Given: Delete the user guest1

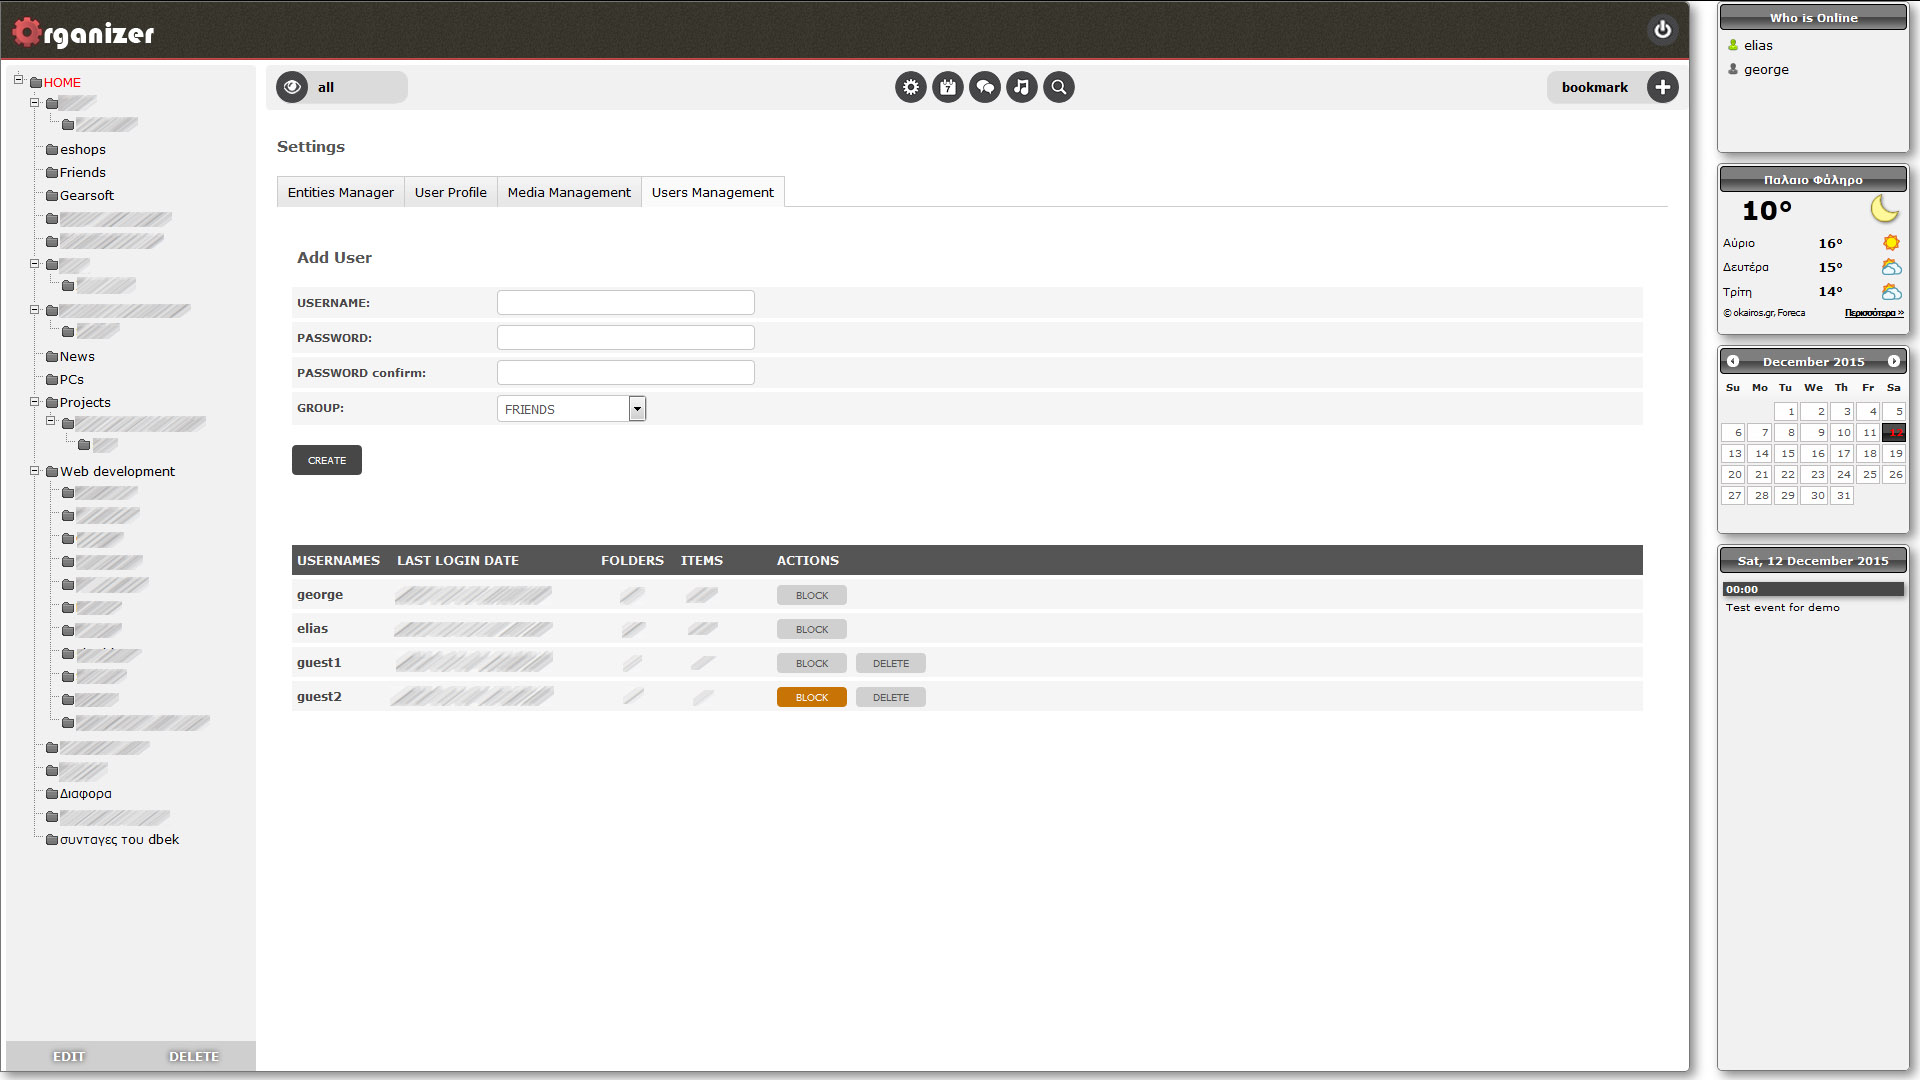Looking at the screenshot, I should coord(890,663).
